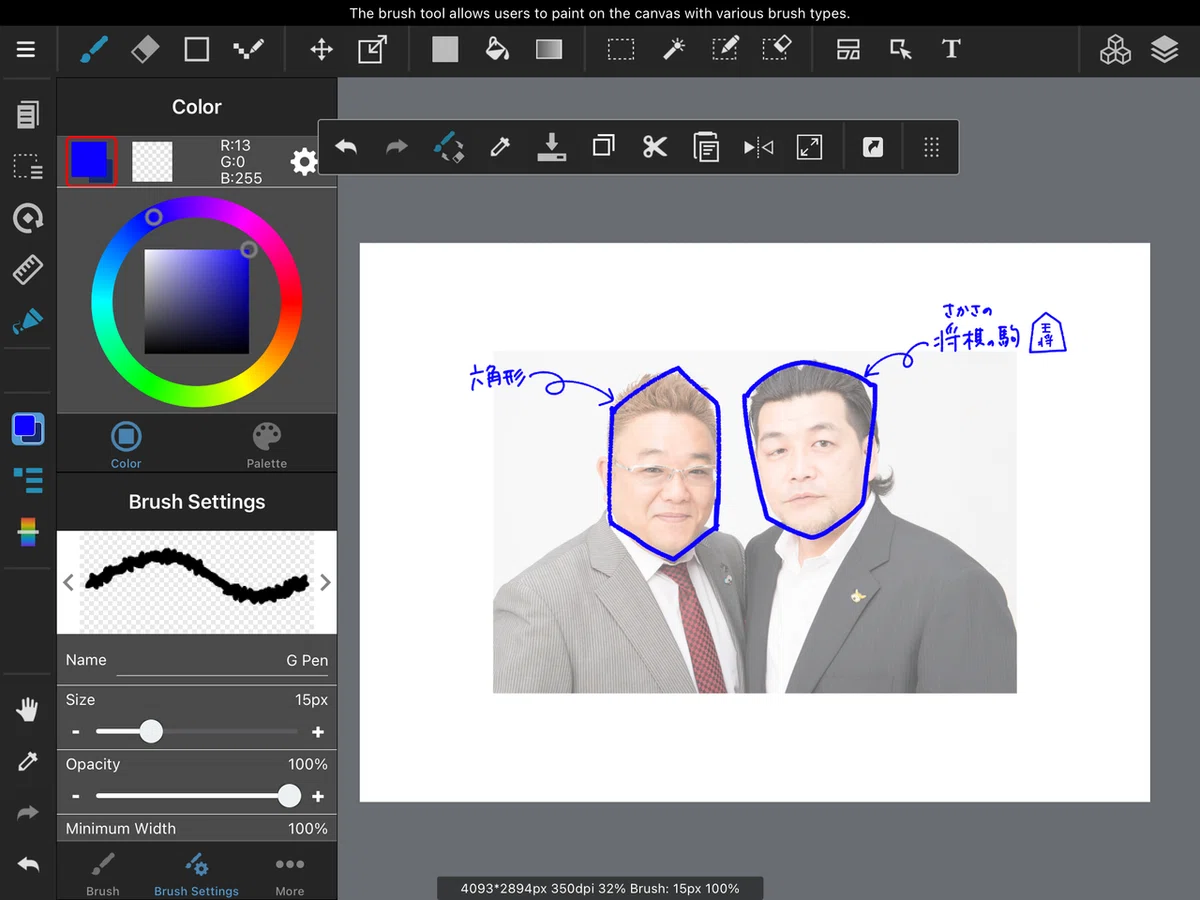This screenshot has width=1200, height=900.
Task: Select the Shape rectangle tool
Action: pos(197,49)
